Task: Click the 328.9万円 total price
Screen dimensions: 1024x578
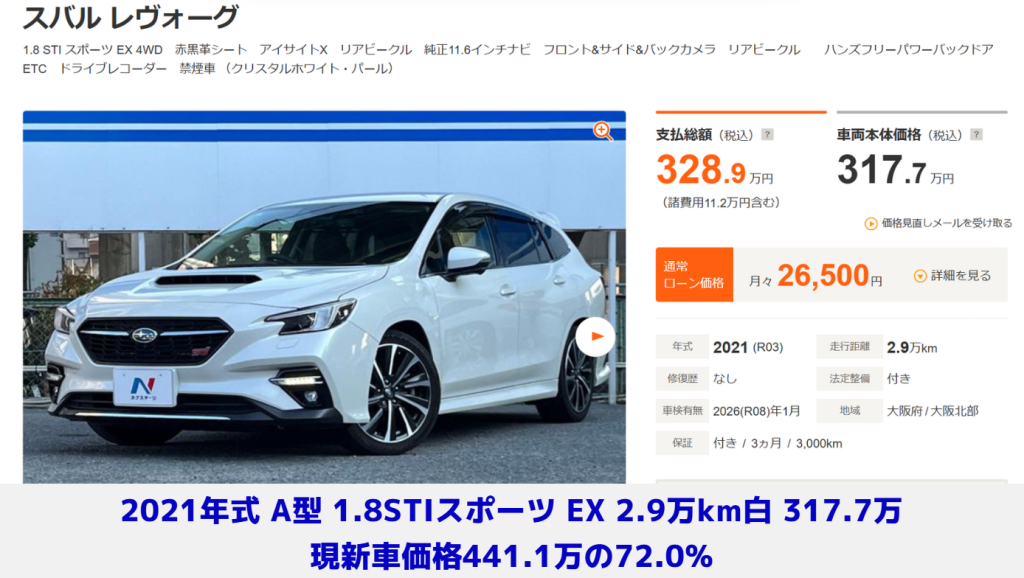Action: (715, 170)
